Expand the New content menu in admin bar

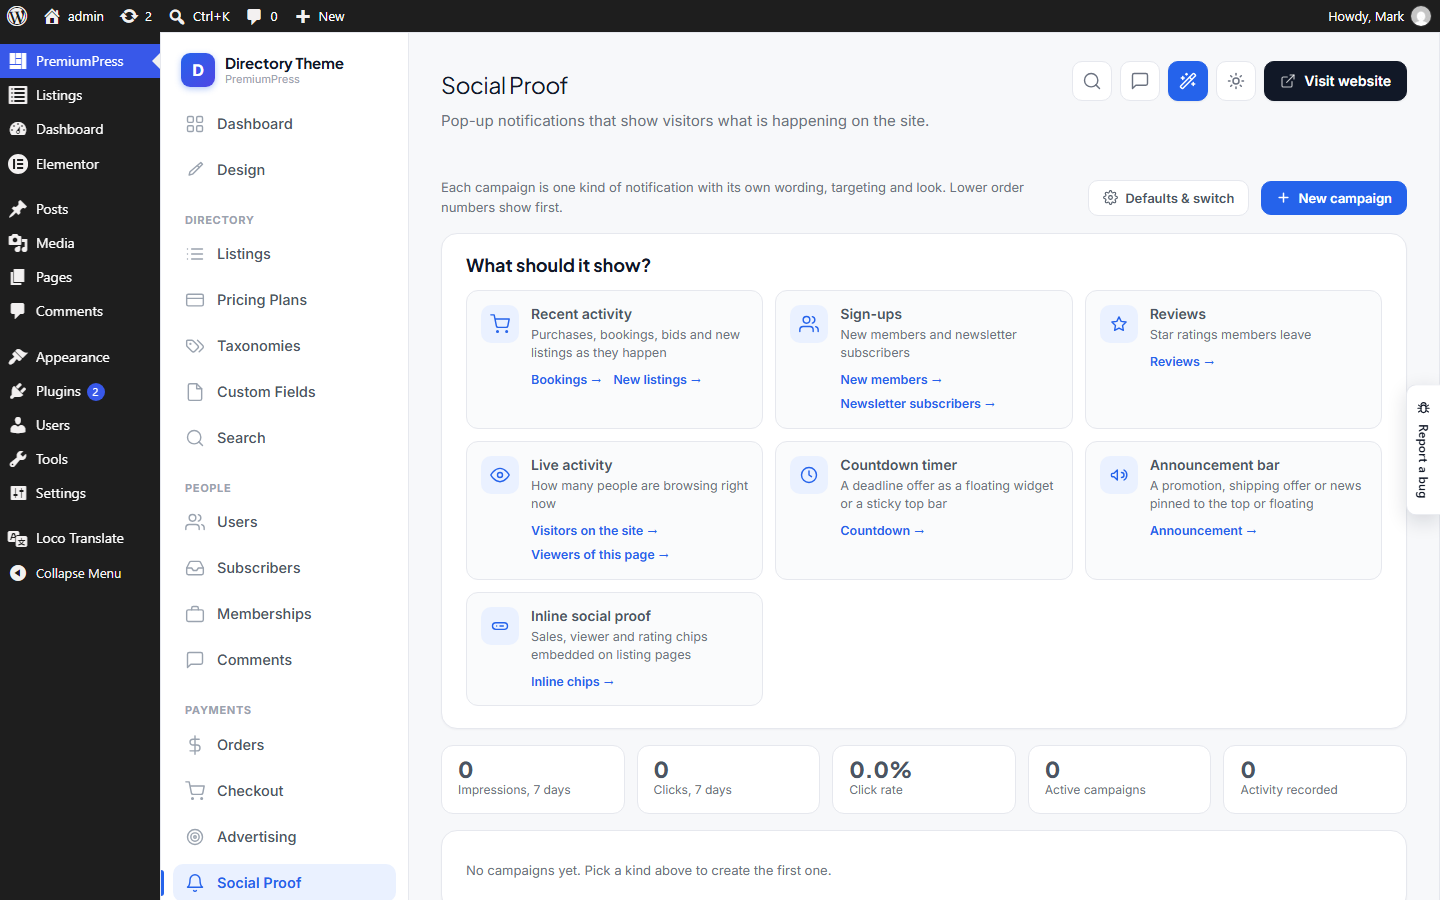click(x=320, y=16)
